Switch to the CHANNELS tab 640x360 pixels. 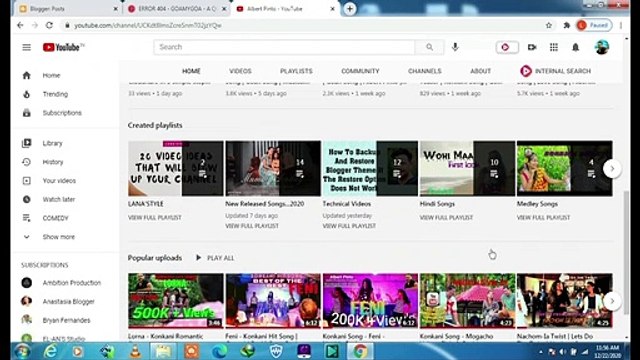click(425, 71)
